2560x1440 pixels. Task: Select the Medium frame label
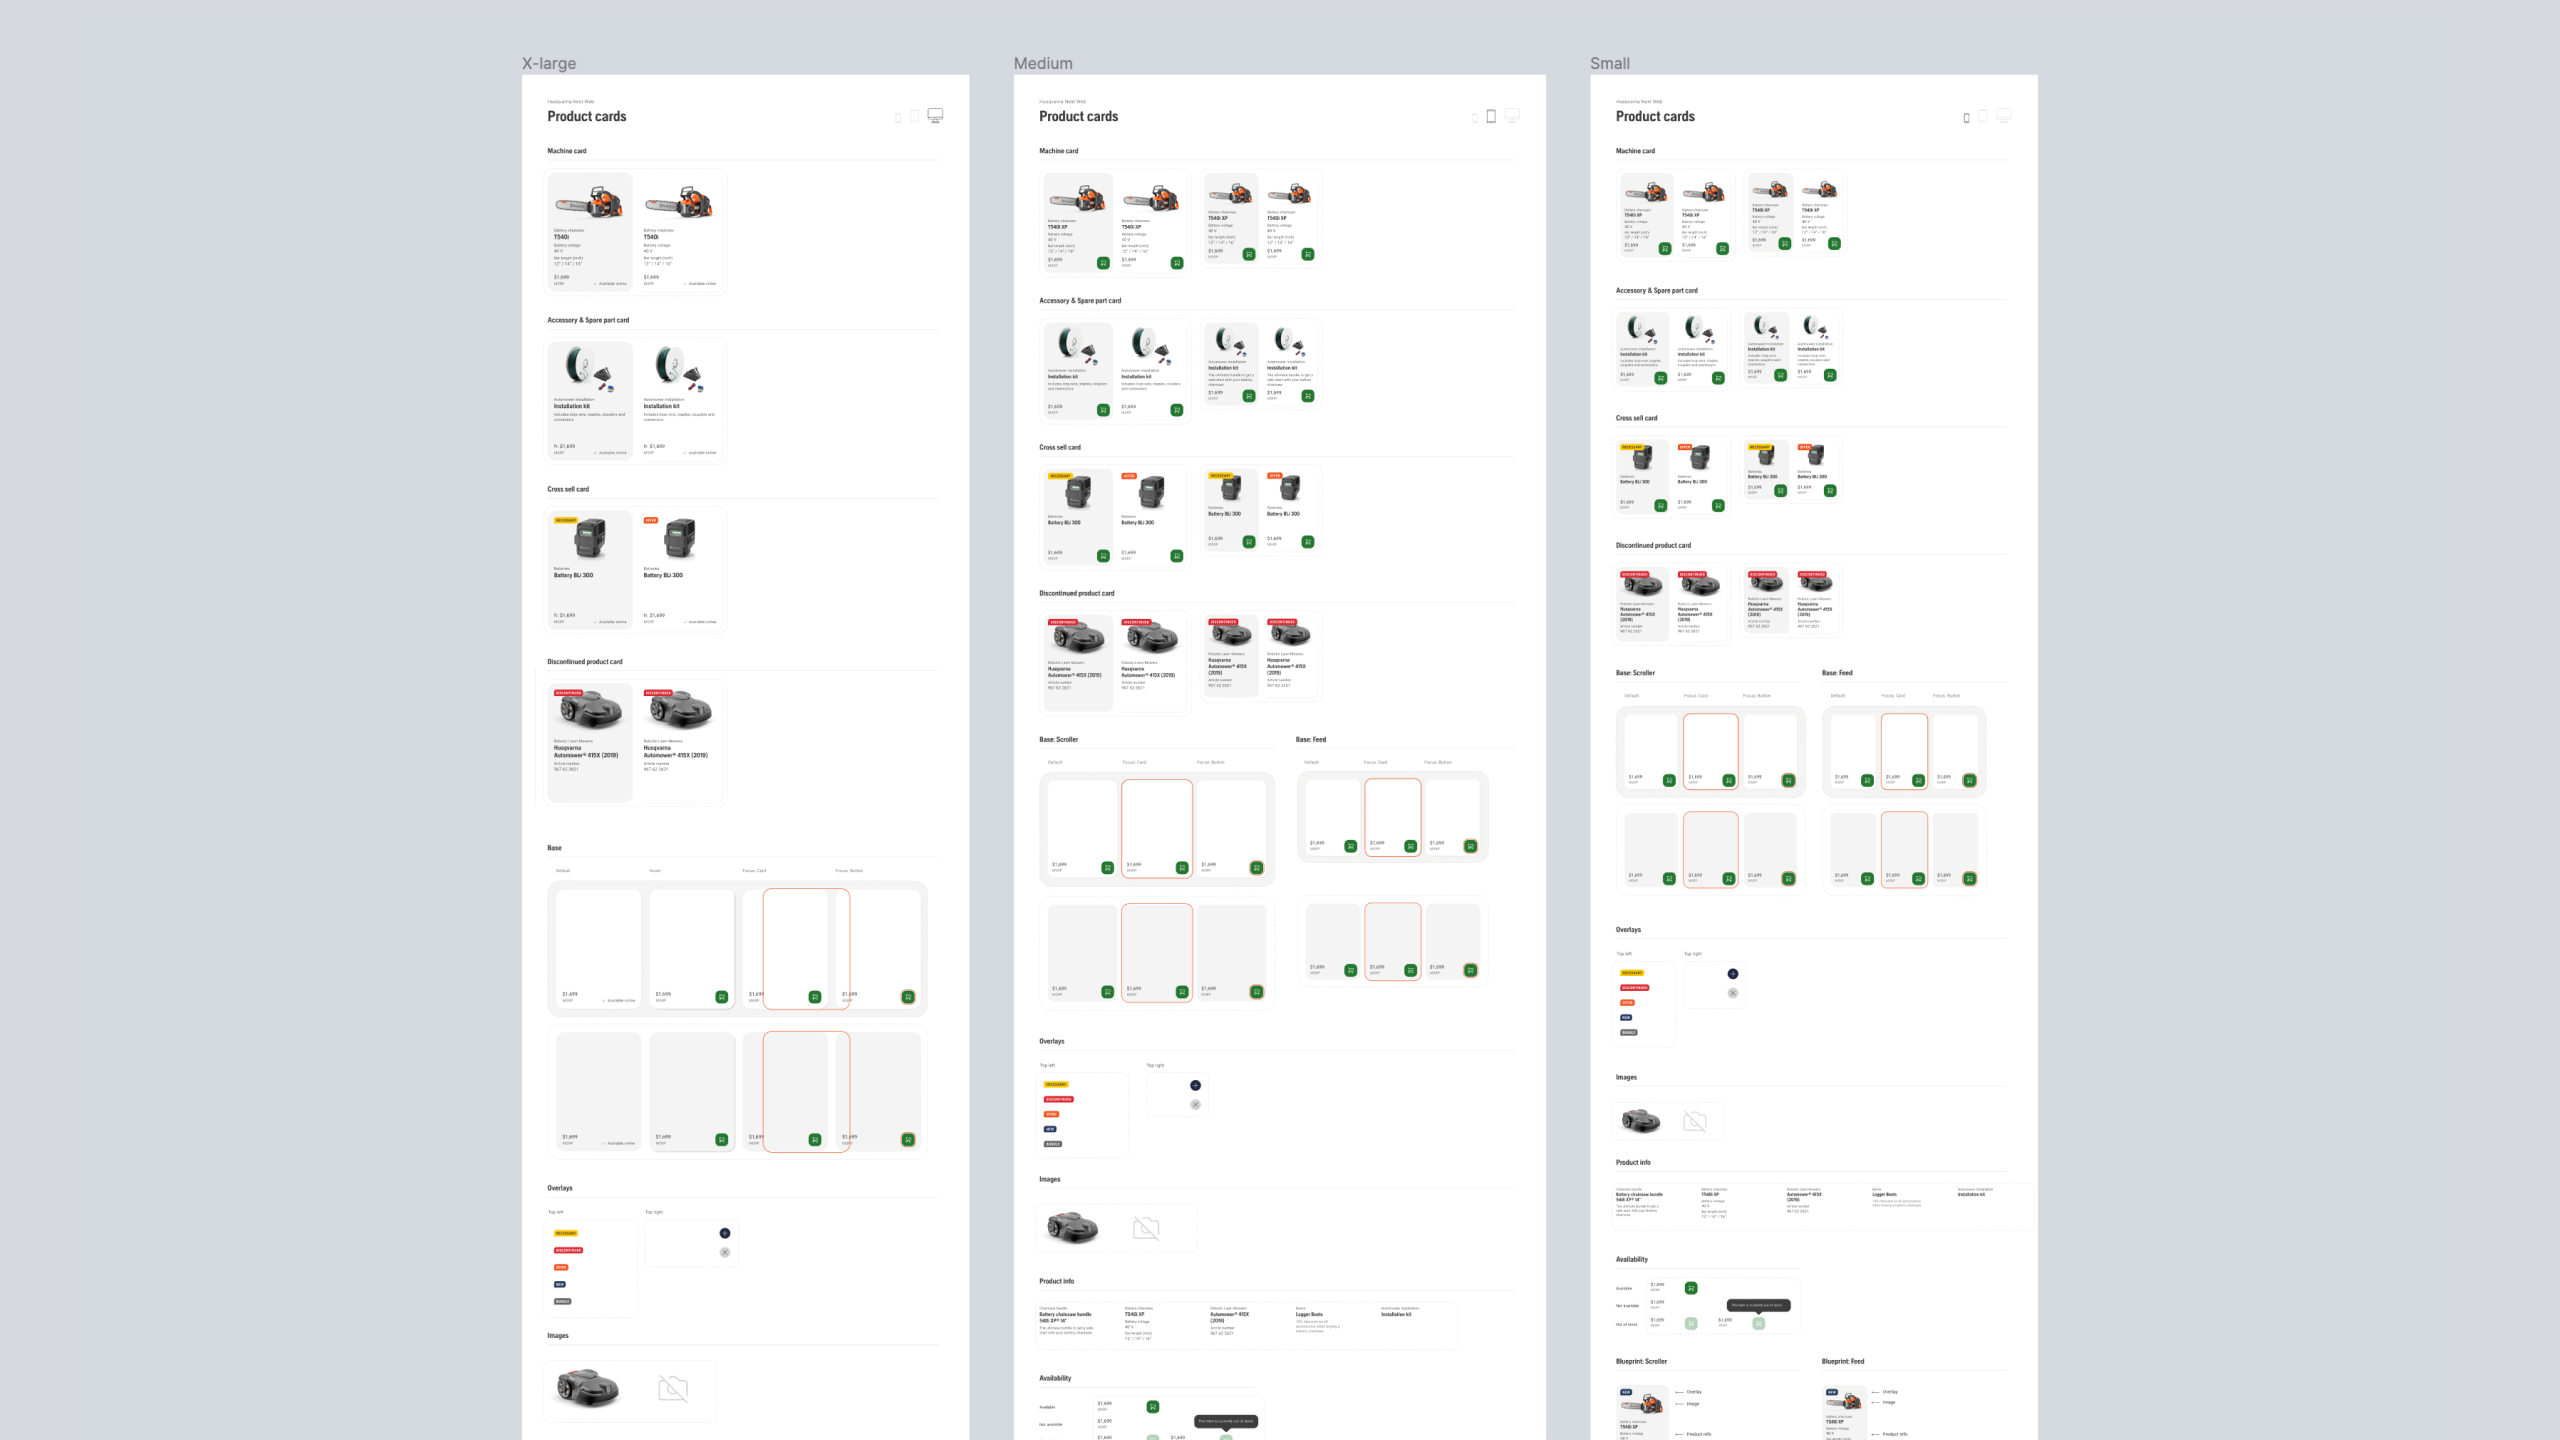1043,63
